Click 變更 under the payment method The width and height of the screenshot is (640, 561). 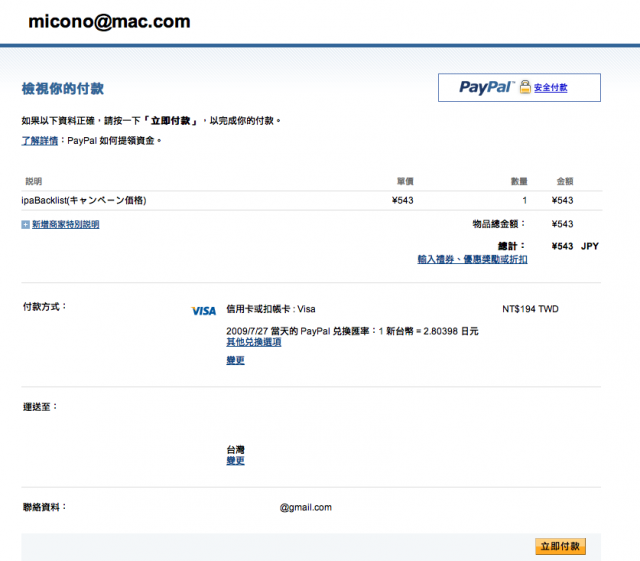[236, 360]
